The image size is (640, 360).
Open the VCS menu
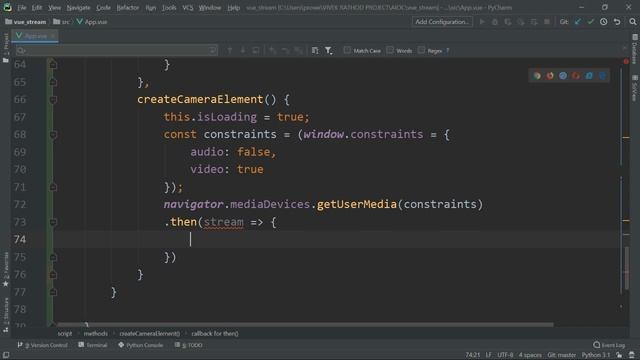pos(188,7)
